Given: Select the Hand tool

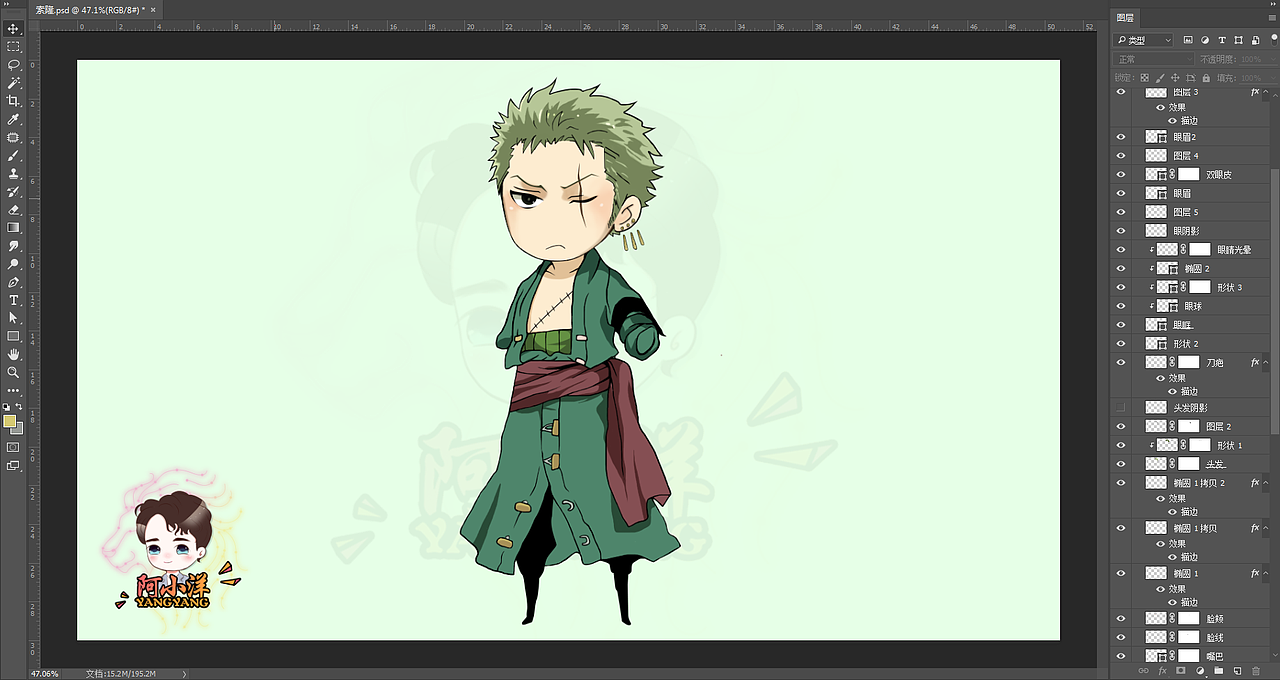Looking at the screenshot, I should [13, 354].
